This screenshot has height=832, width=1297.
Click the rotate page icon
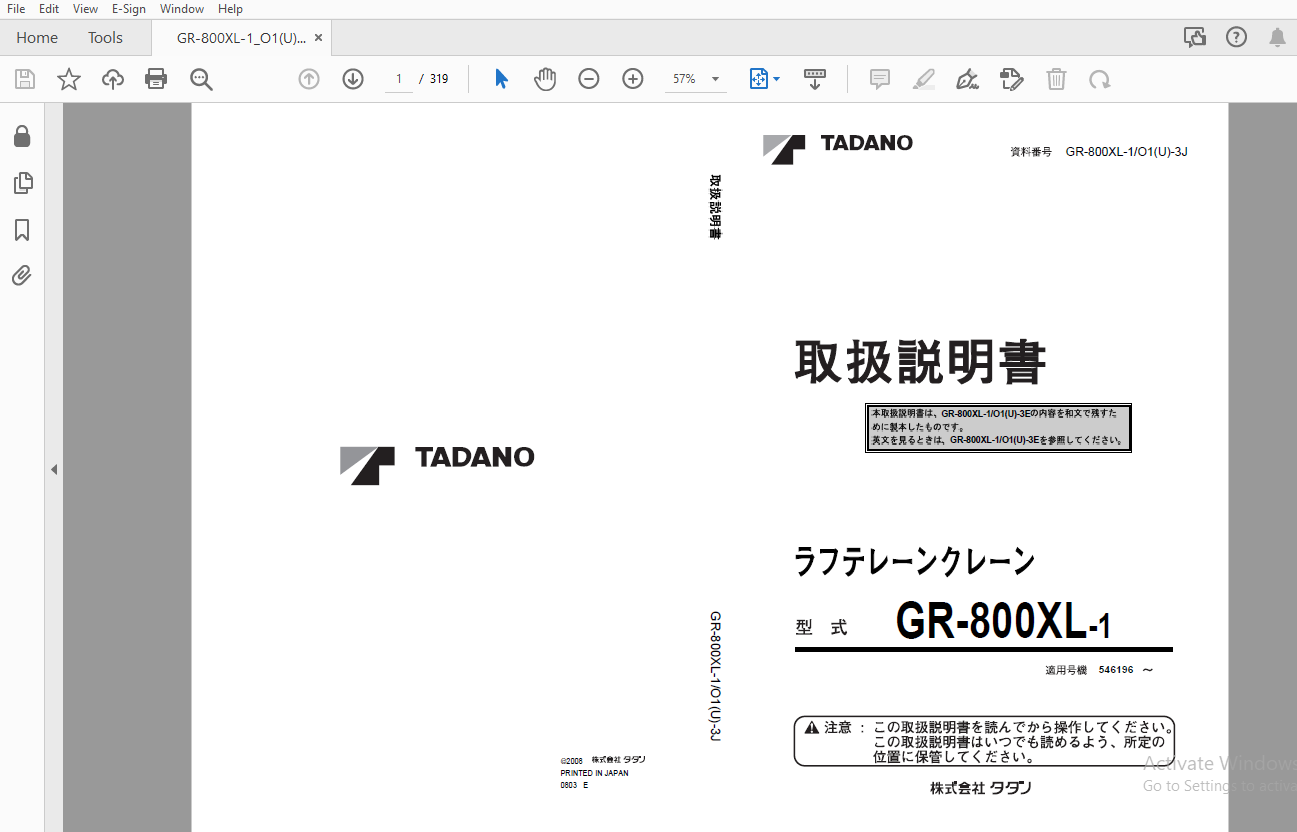1100,79
